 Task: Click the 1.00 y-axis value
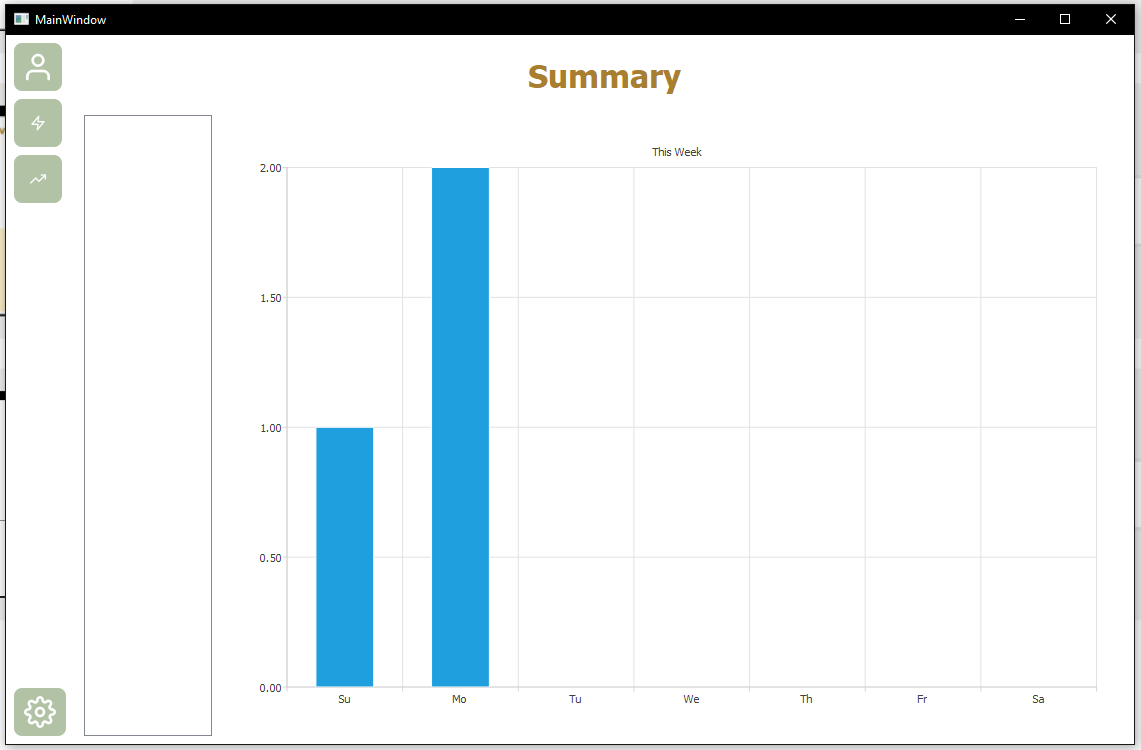270,428
